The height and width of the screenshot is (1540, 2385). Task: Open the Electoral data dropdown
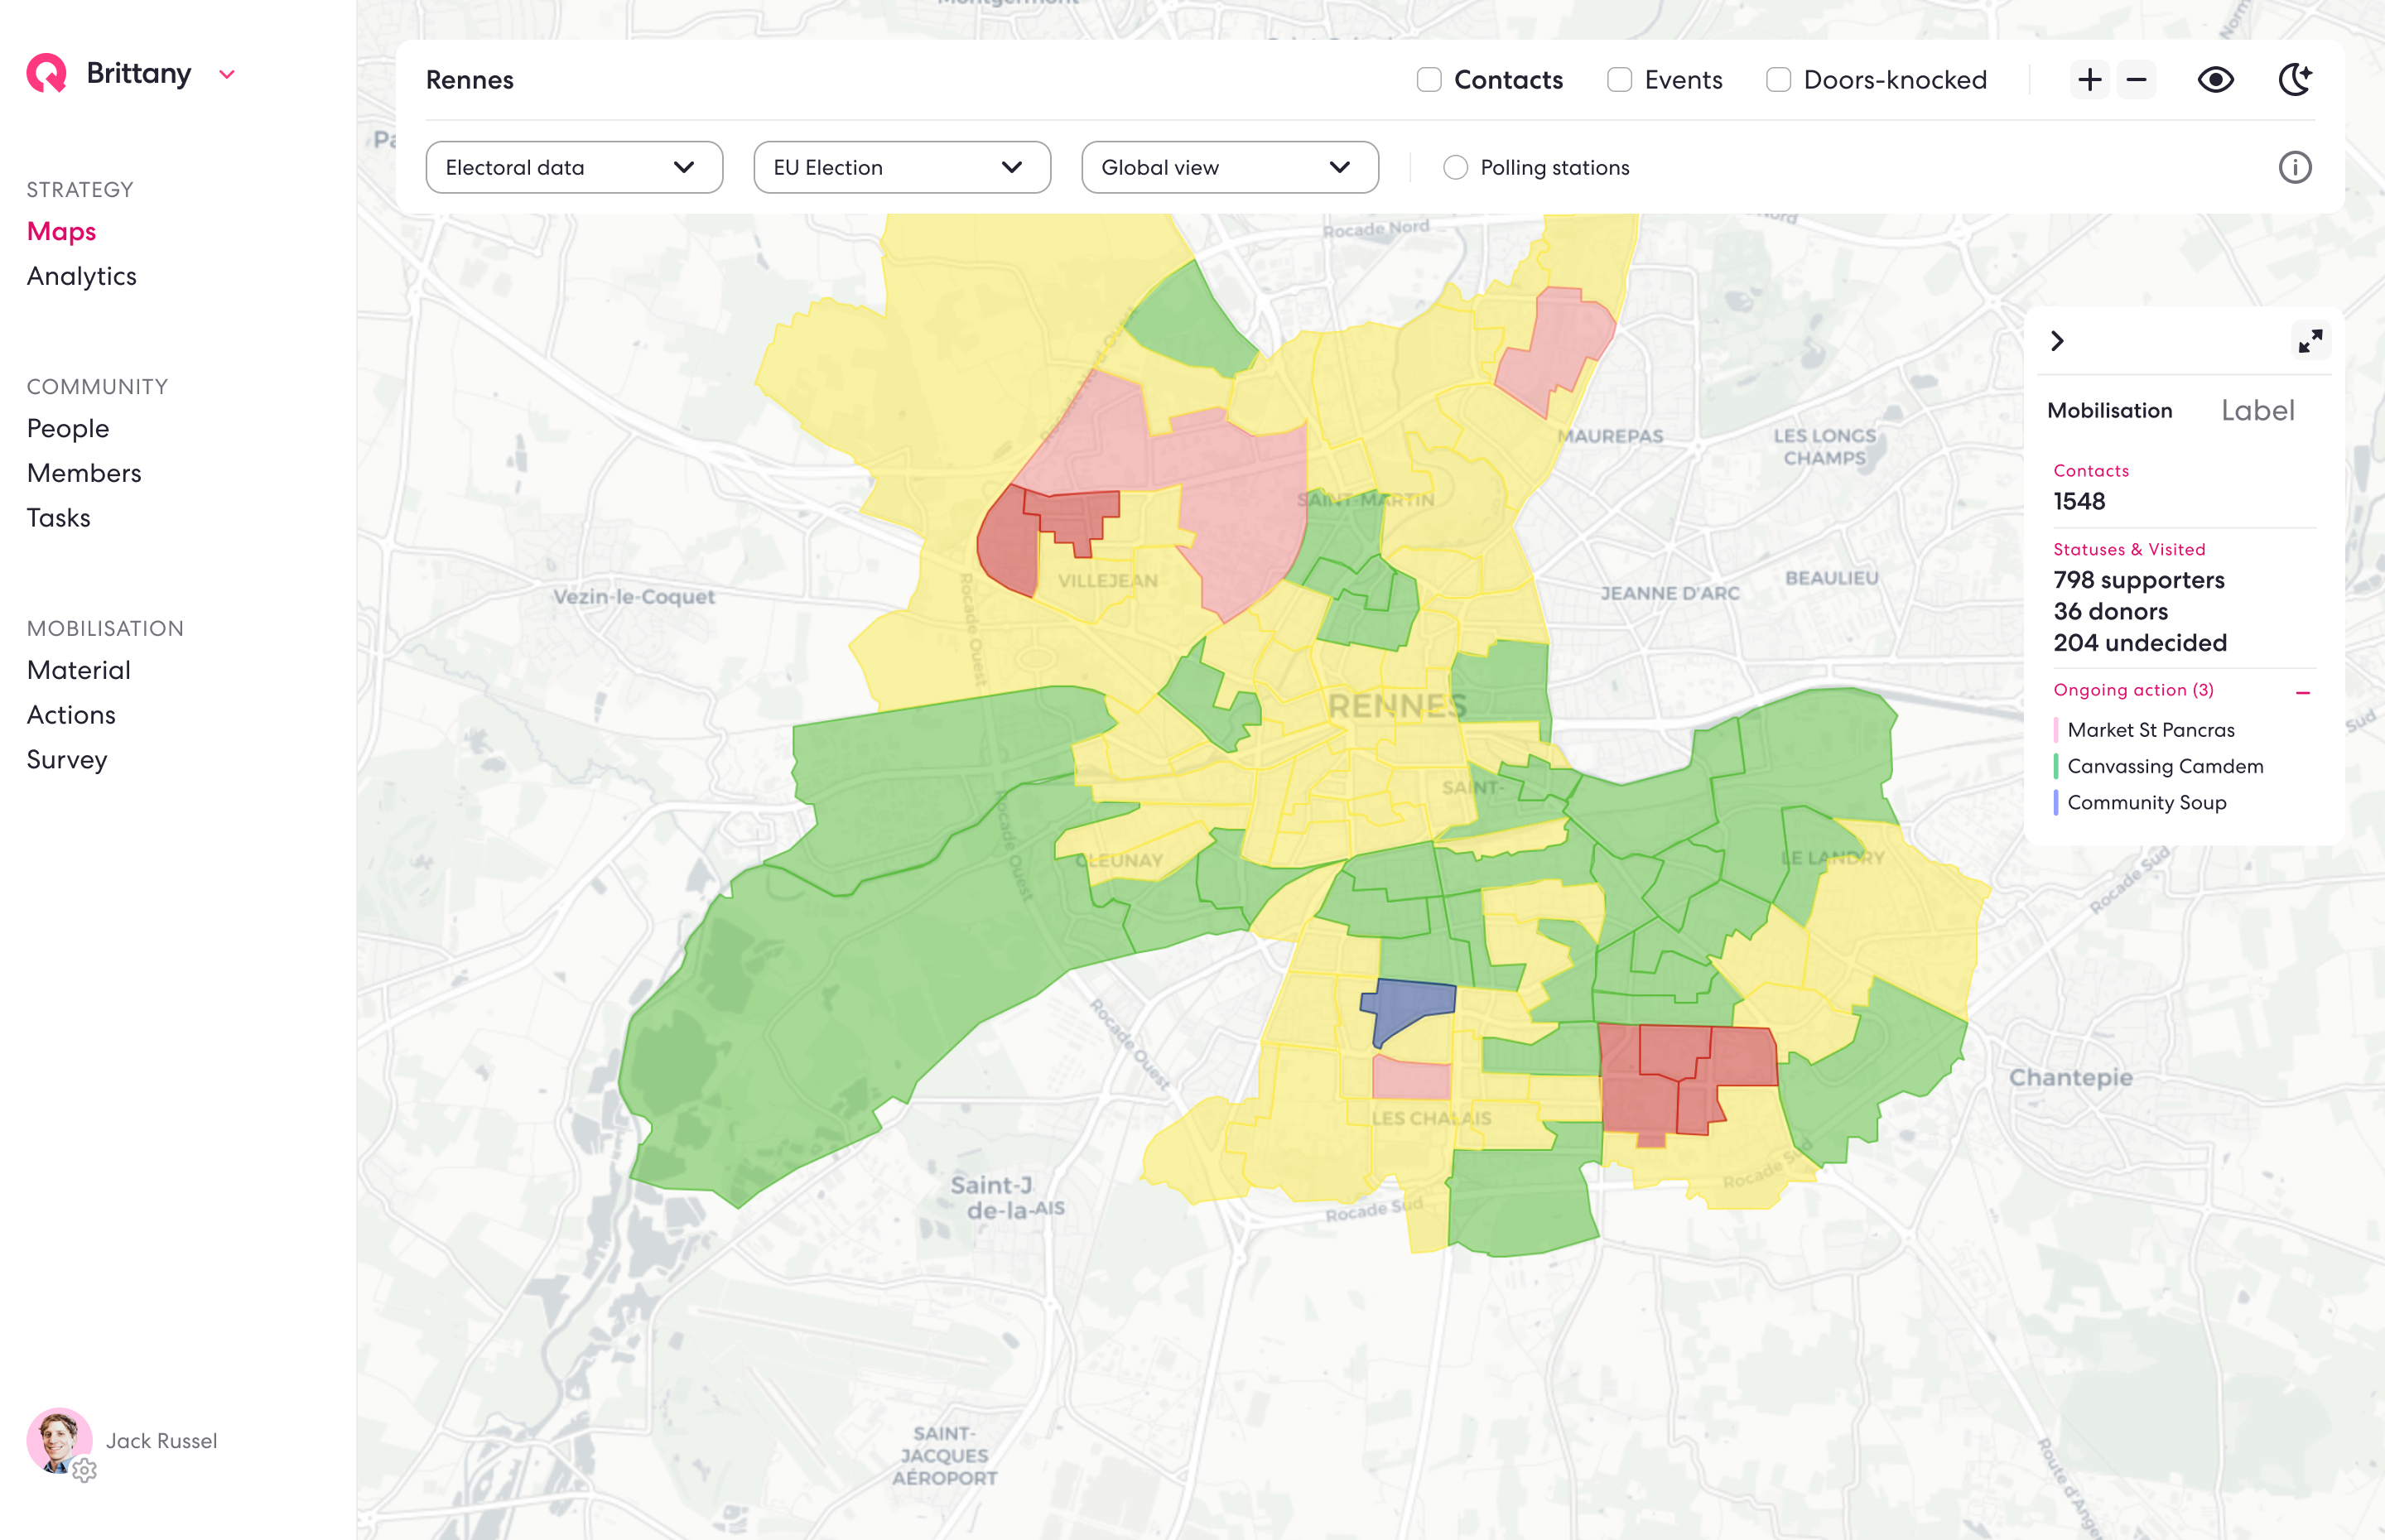(574, 167)
